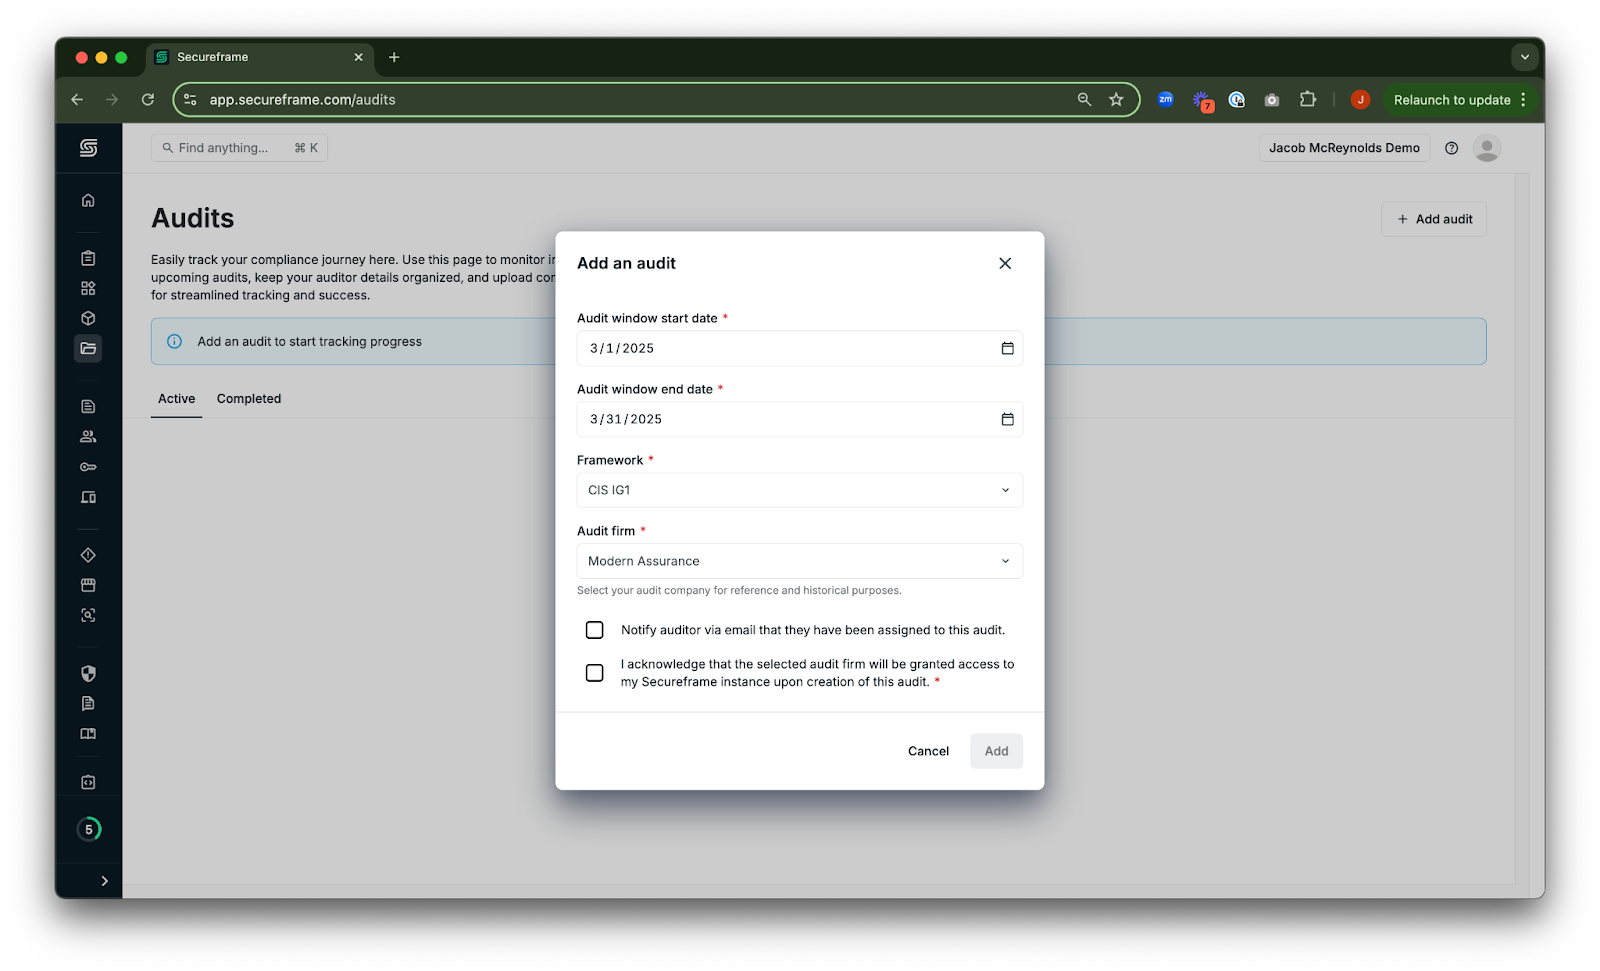Open the open book icon in sidebar
This screenshot has width=1600, height=971.
88,733
